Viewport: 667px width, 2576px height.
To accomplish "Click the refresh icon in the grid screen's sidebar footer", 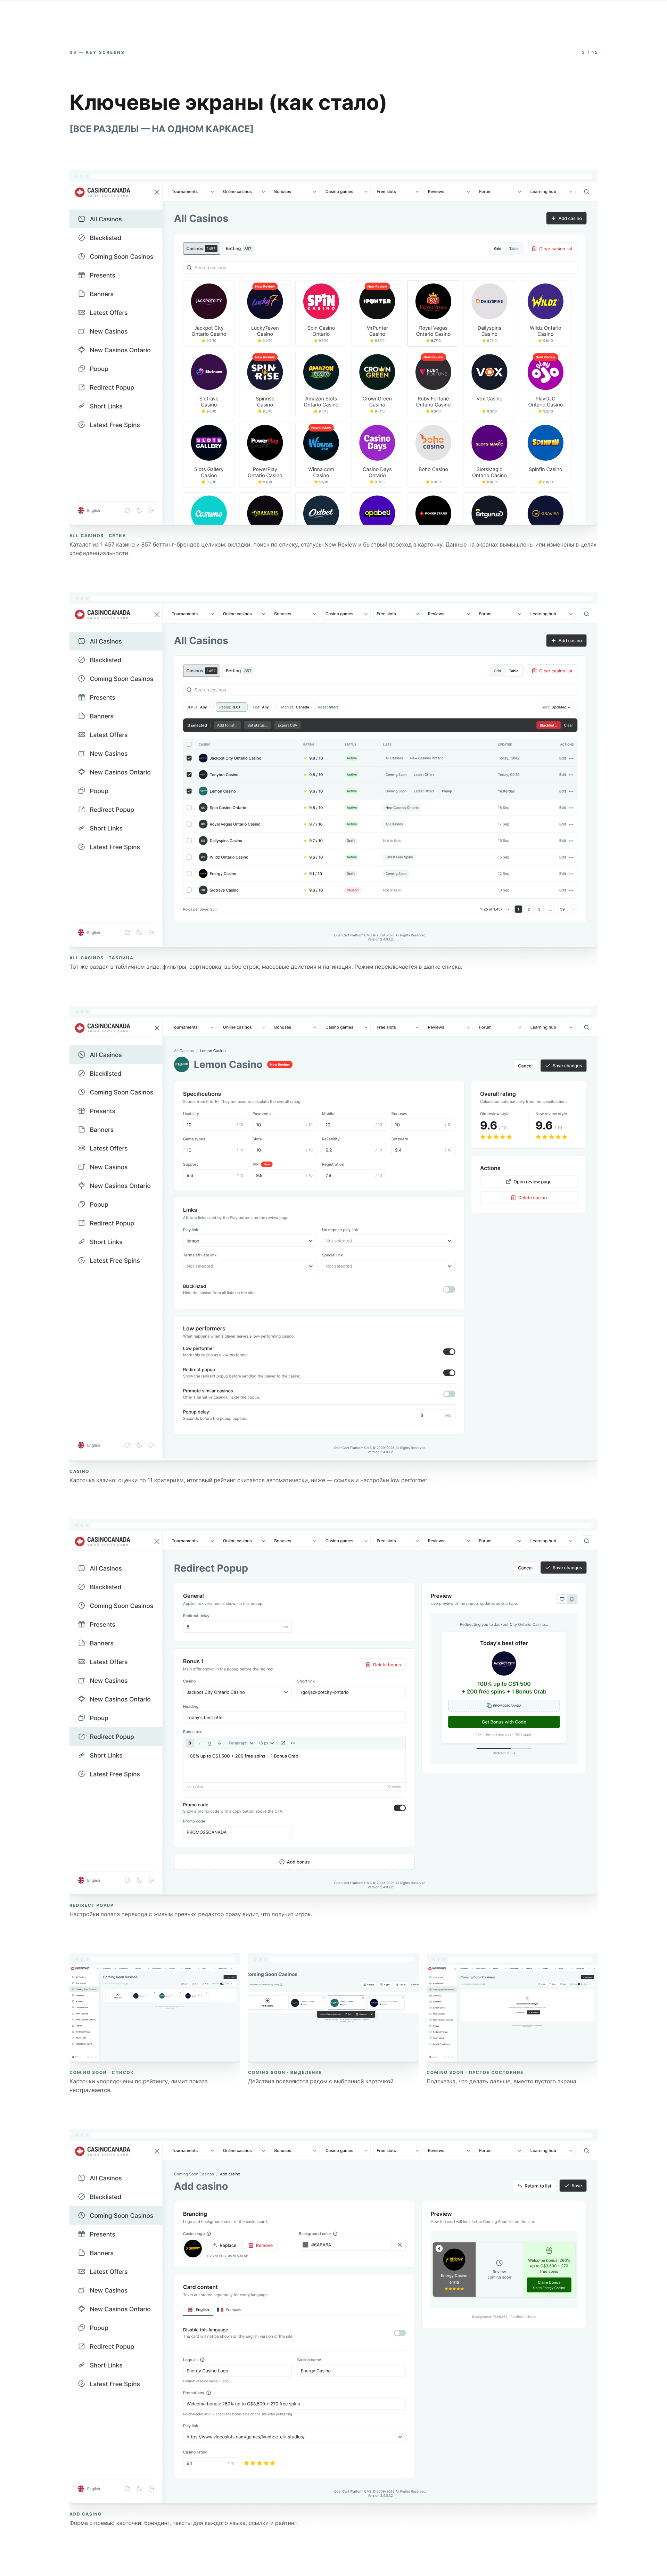I will point(127,510).
